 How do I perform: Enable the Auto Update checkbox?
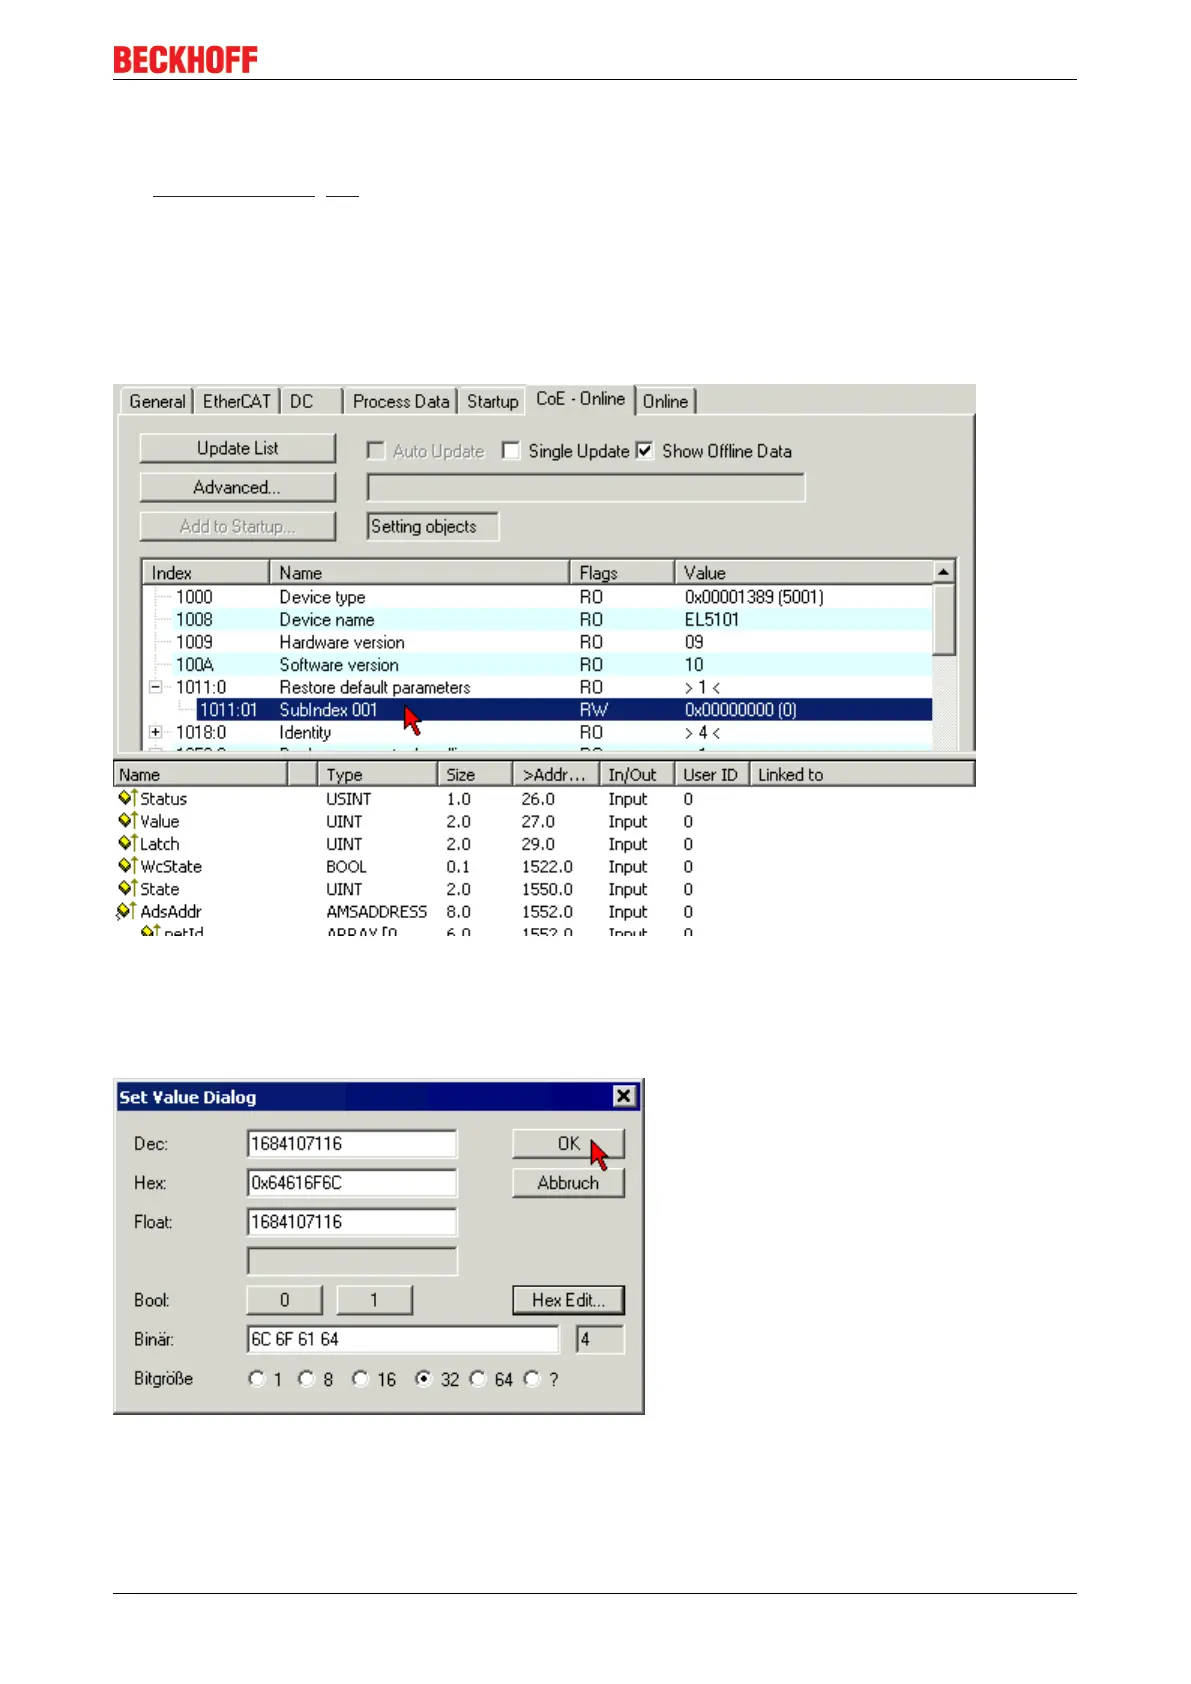[x=376, y=451]
